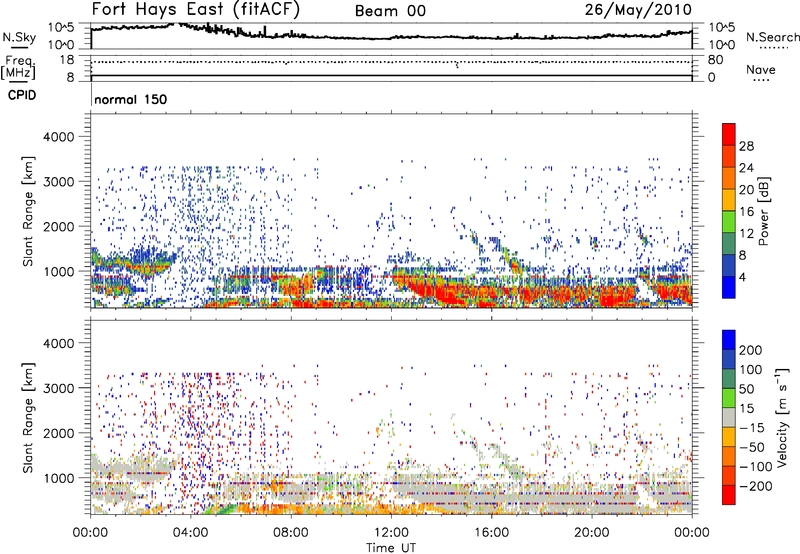Viewport: 800px width, 554px height.
Task: Click the leftmost "00:00" time label
Action: pyautogui.click(x=90, y=533)
